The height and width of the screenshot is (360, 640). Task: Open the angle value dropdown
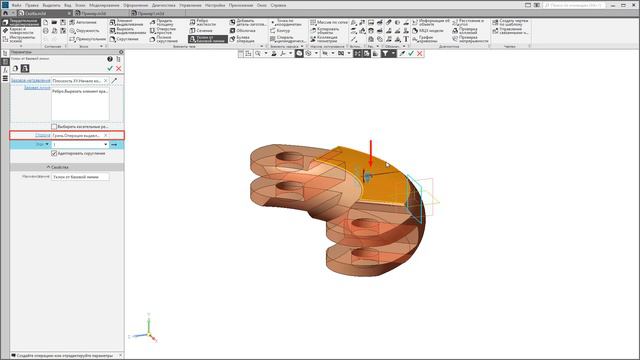[x=106, y=144]
